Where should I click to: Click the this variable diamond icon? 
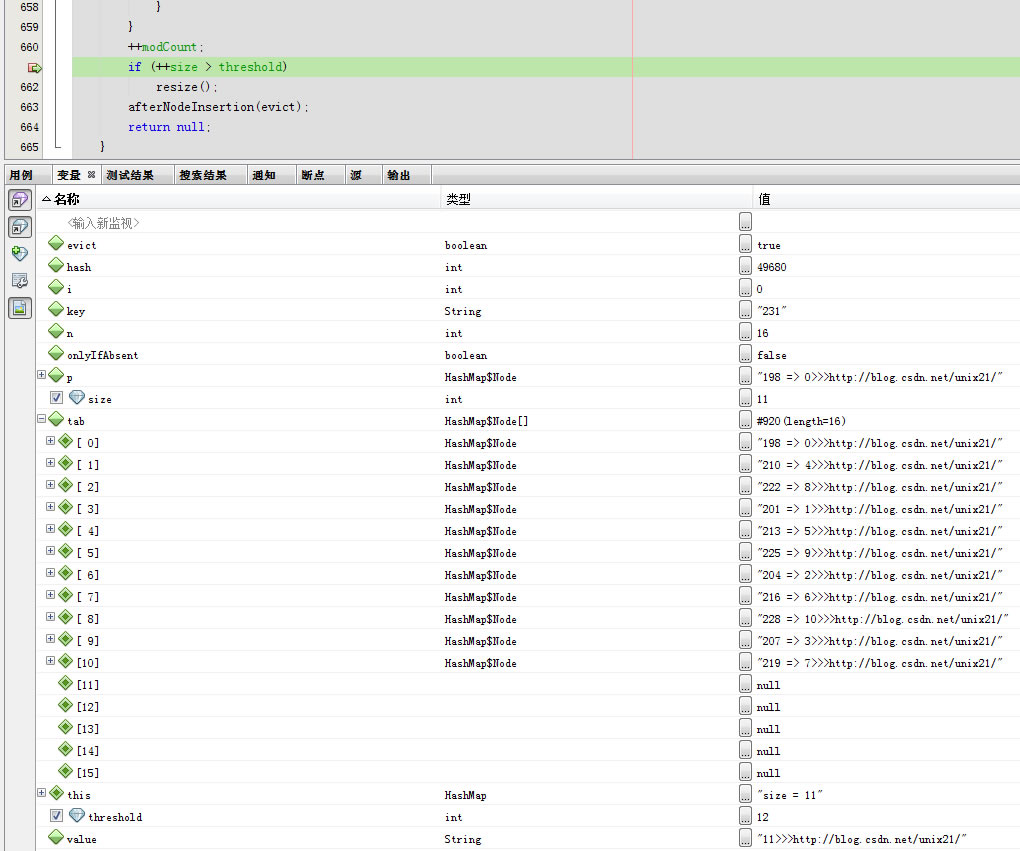pos(56,794)
